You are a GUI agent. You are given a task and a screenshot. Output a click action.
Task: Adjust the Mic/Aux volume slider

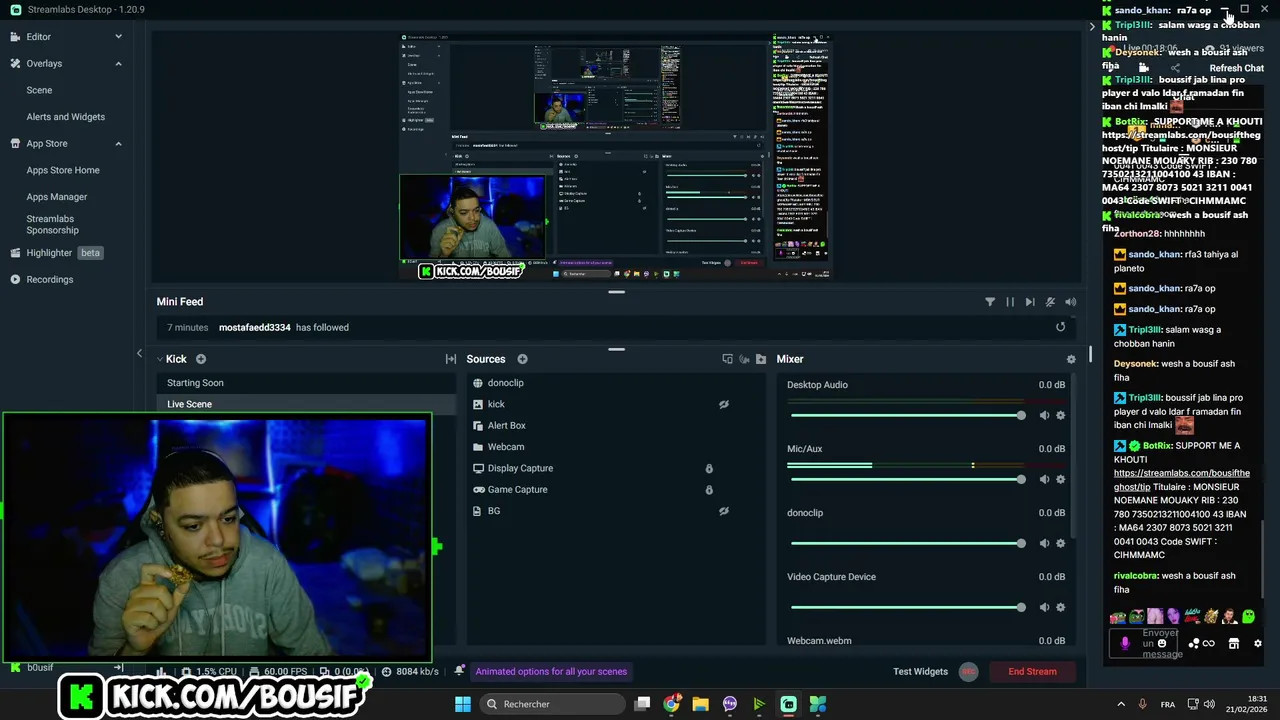[x=907, y=479]
